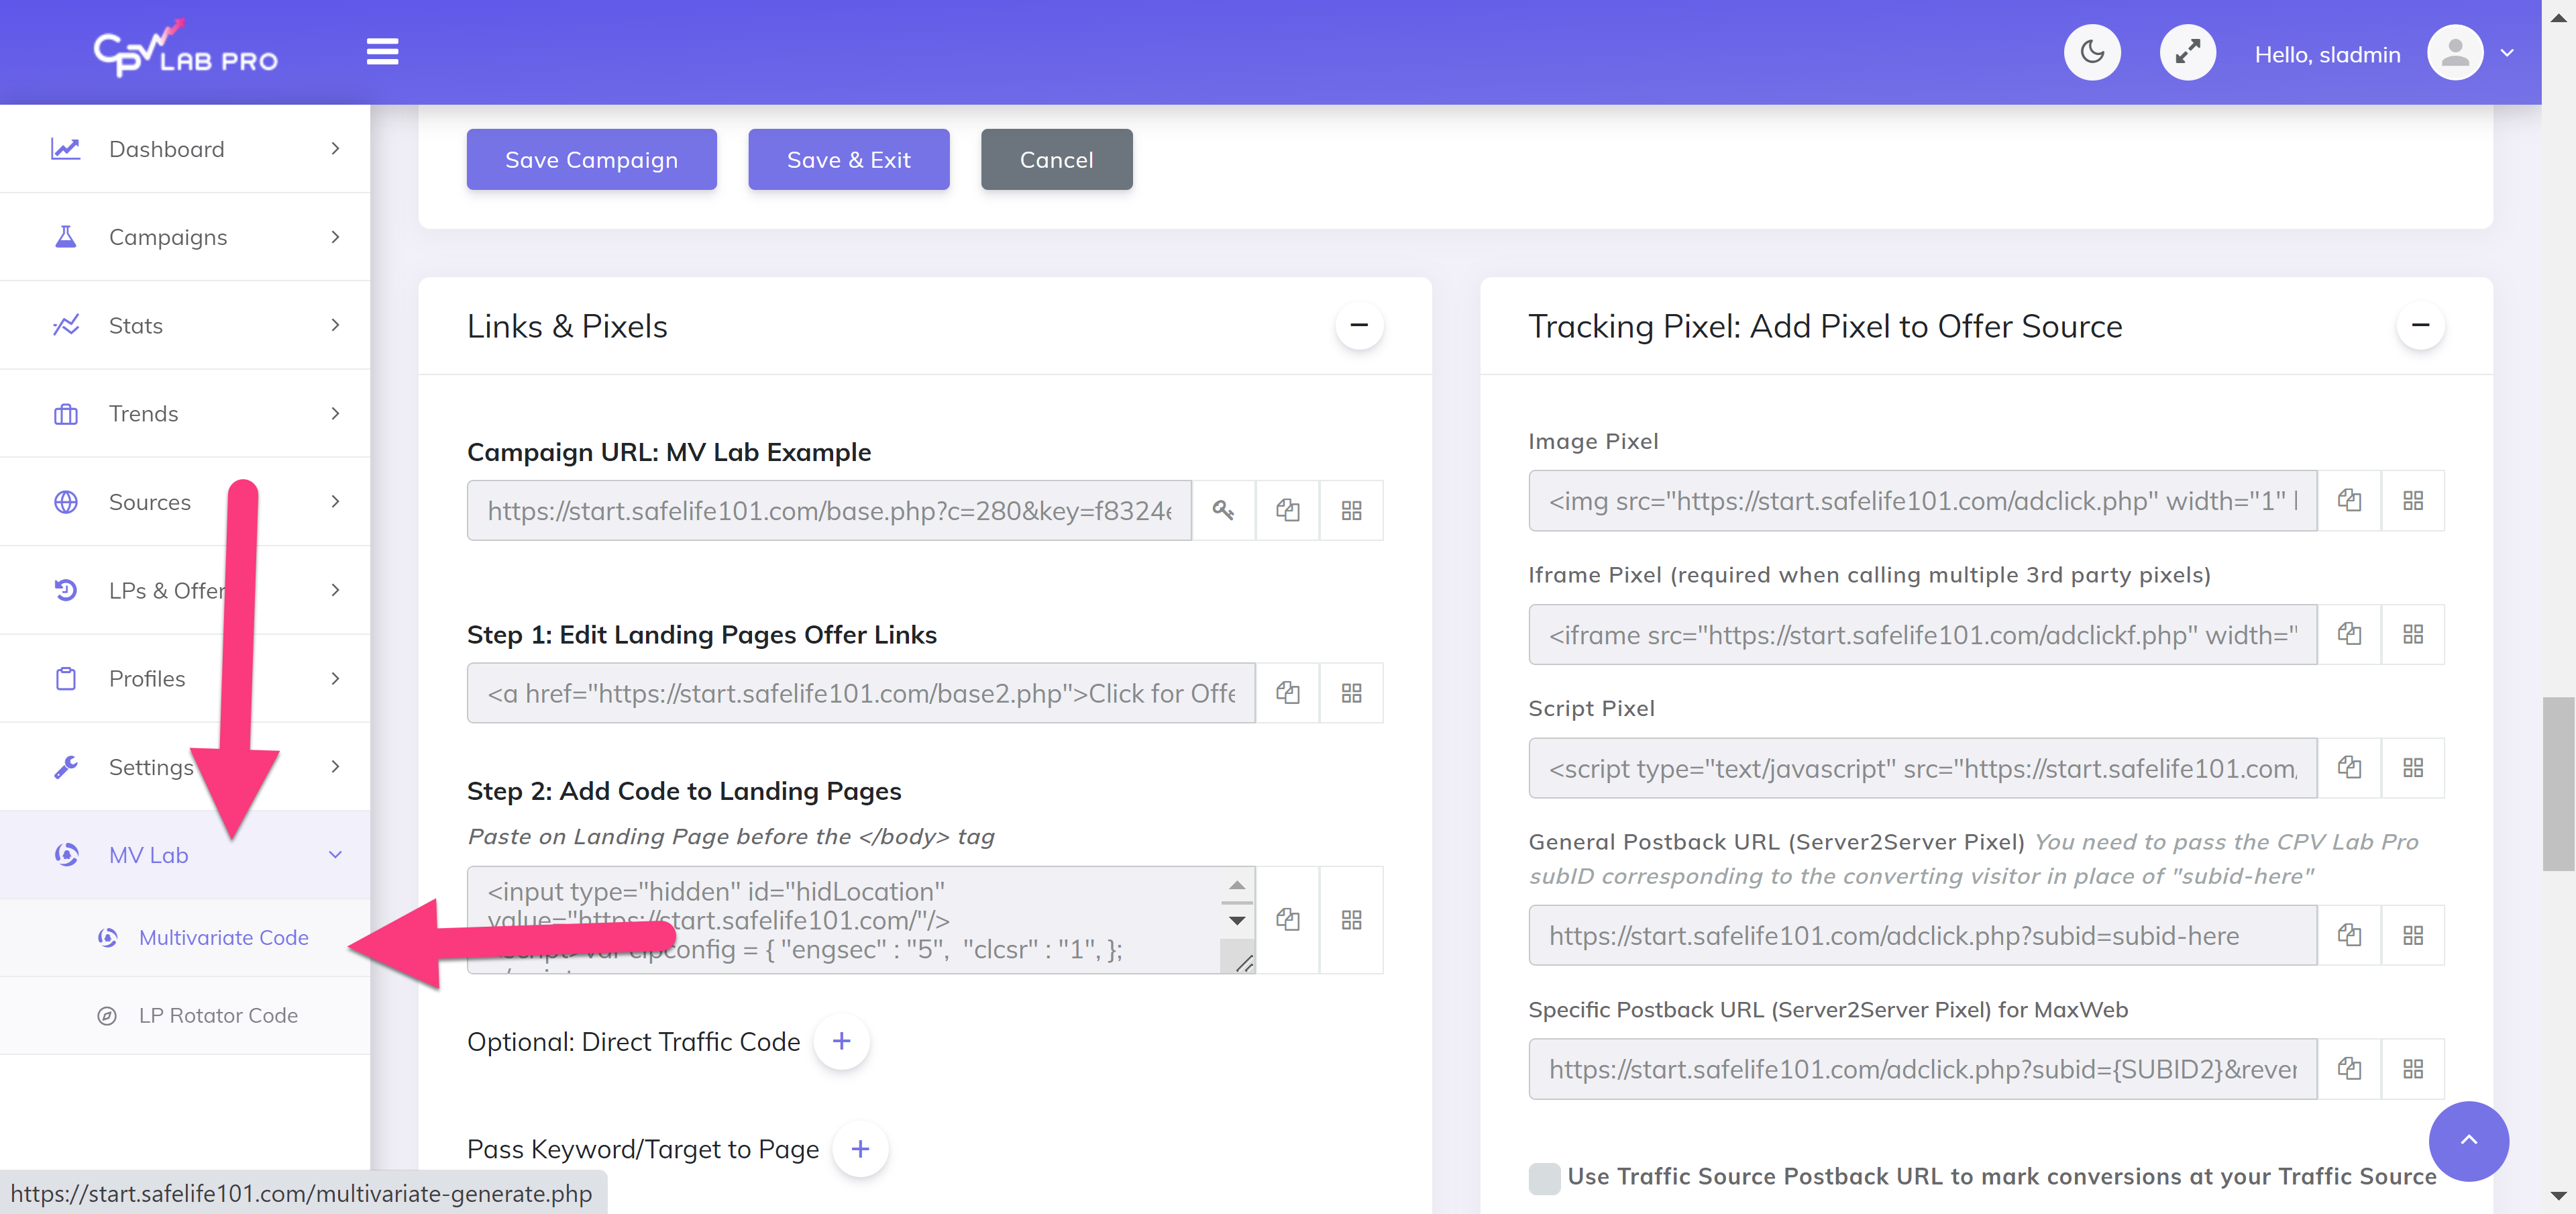Click key icon beside Campaign URL
This screenshot has height=1214, width=2576.
point(1223,511)
